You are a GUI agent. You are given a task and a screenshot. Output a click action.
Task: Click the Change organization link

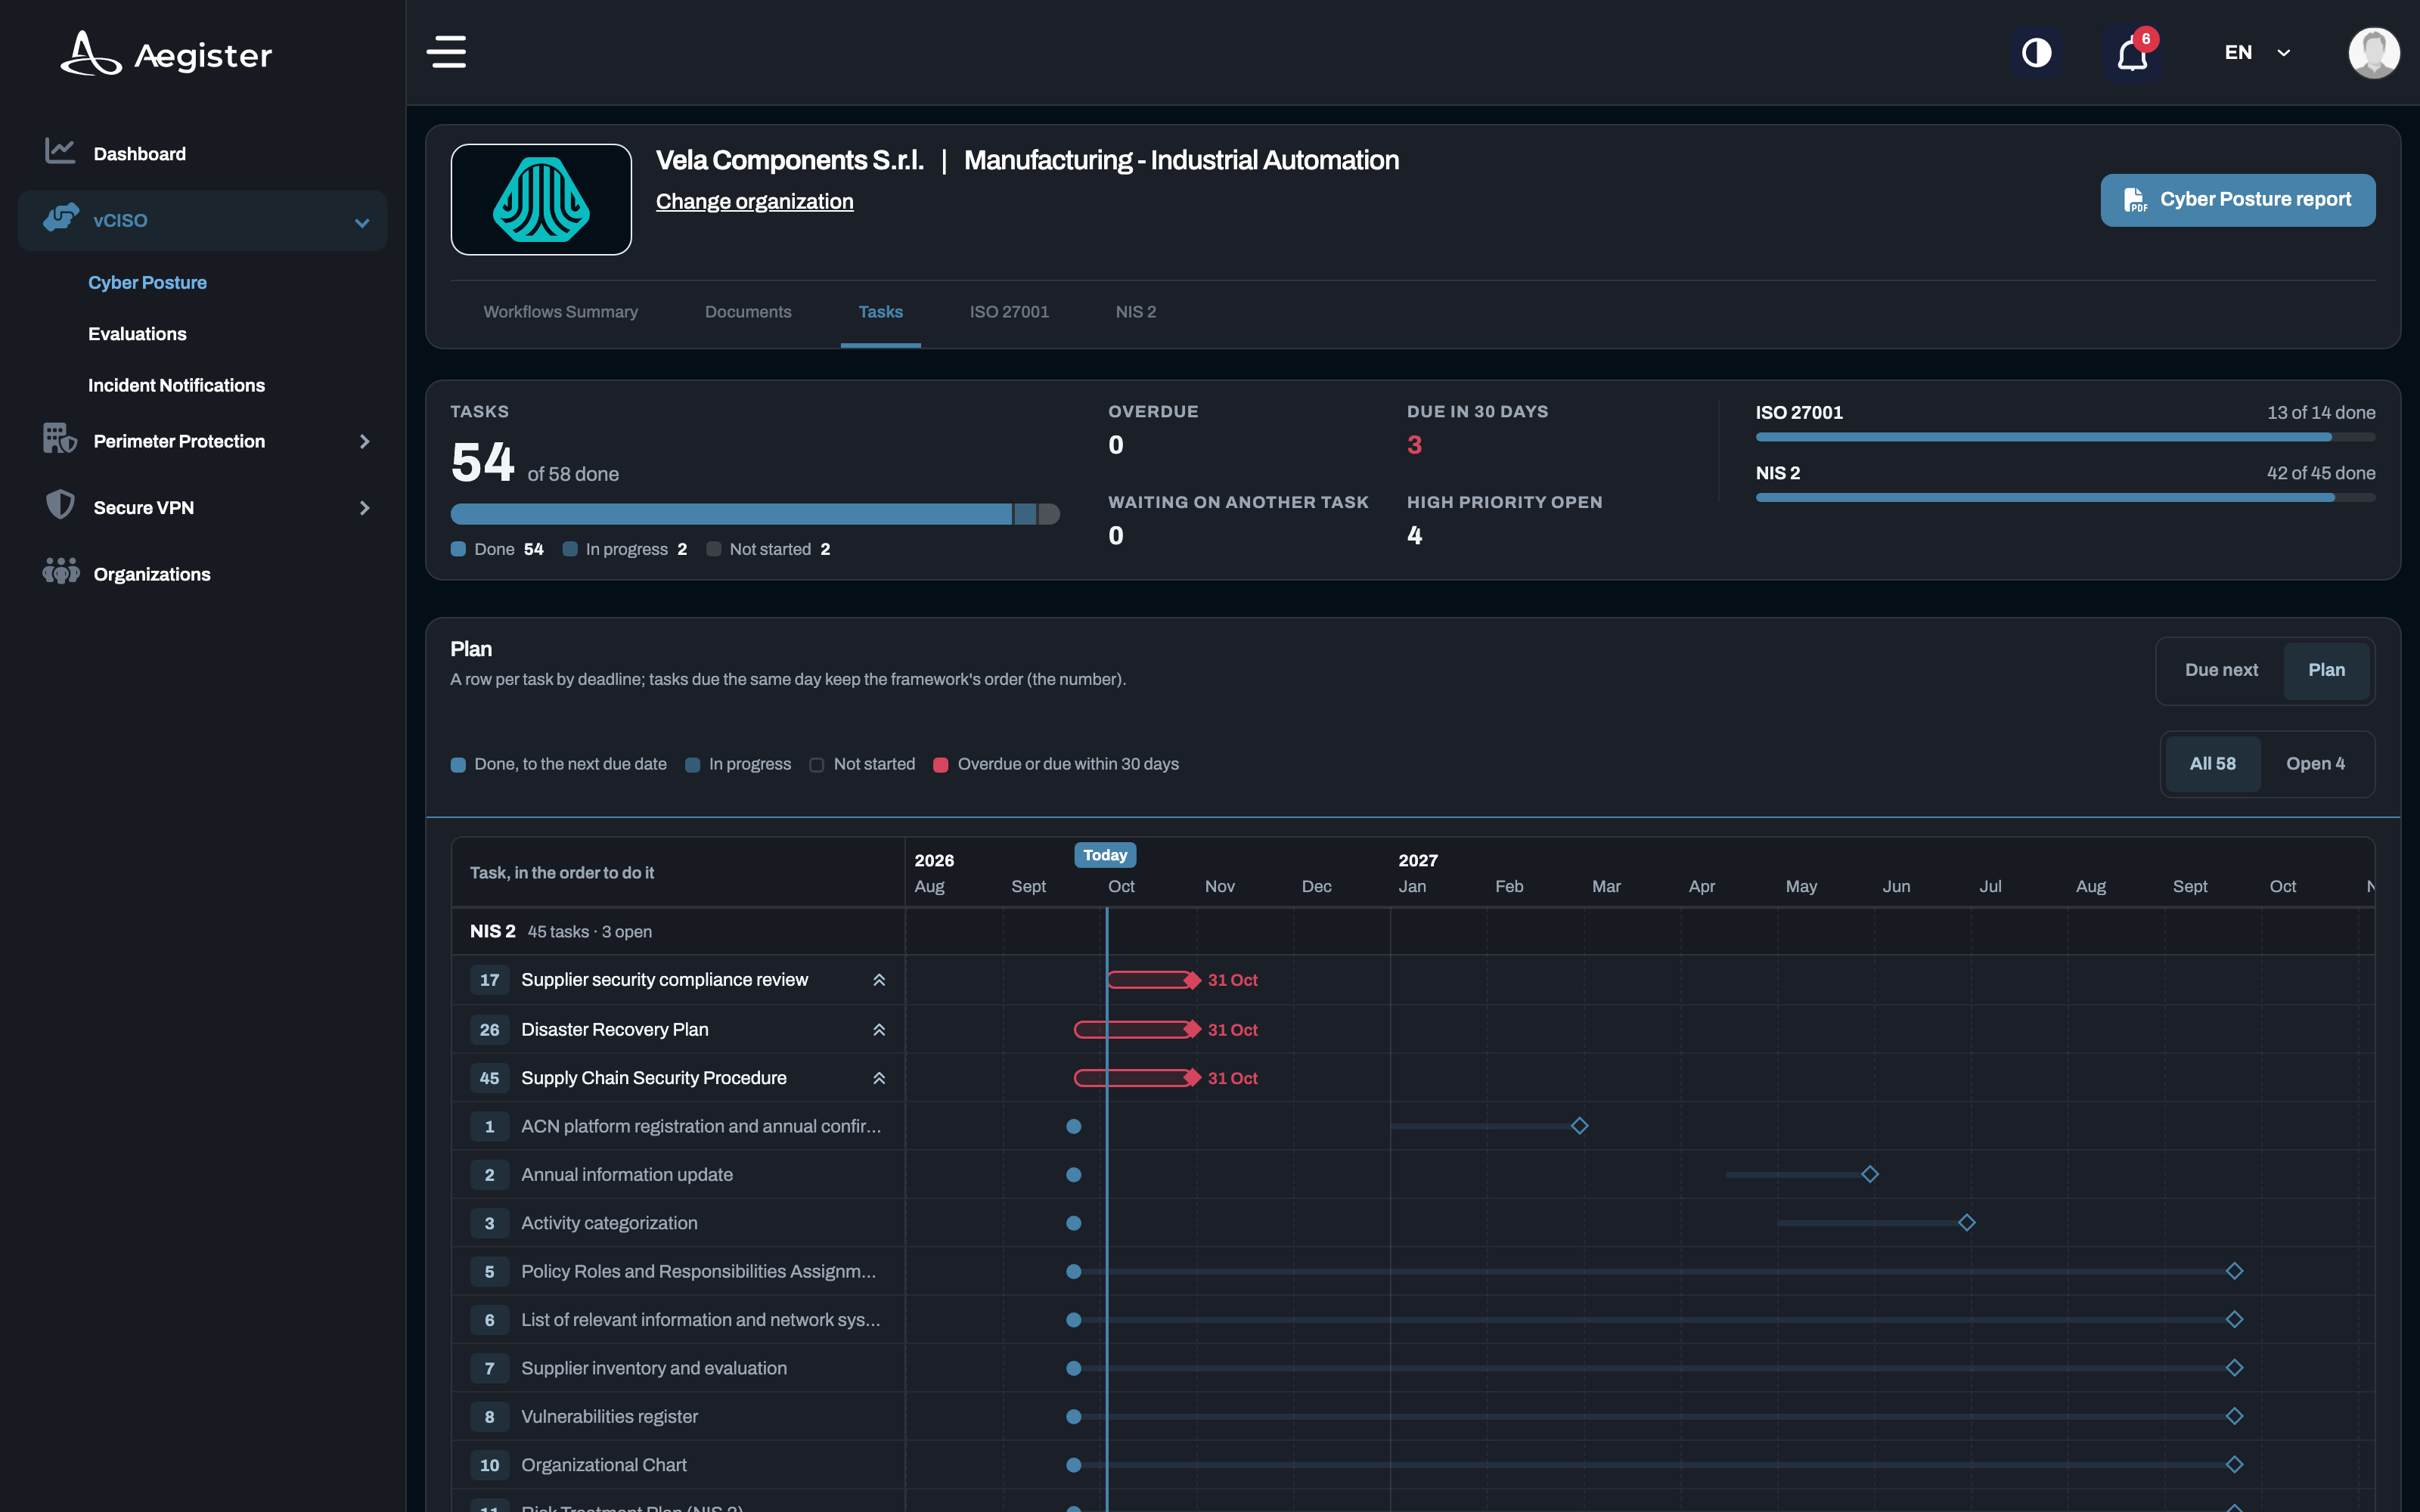pyautogui.click(x=754, y=201)
